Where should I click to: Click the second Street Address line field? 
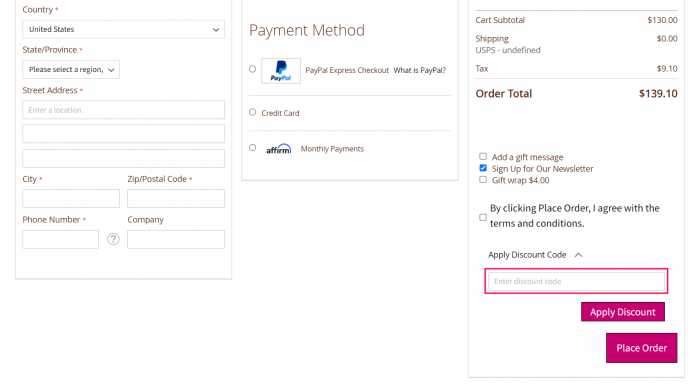pyautogui.click(x=123, y=134)
